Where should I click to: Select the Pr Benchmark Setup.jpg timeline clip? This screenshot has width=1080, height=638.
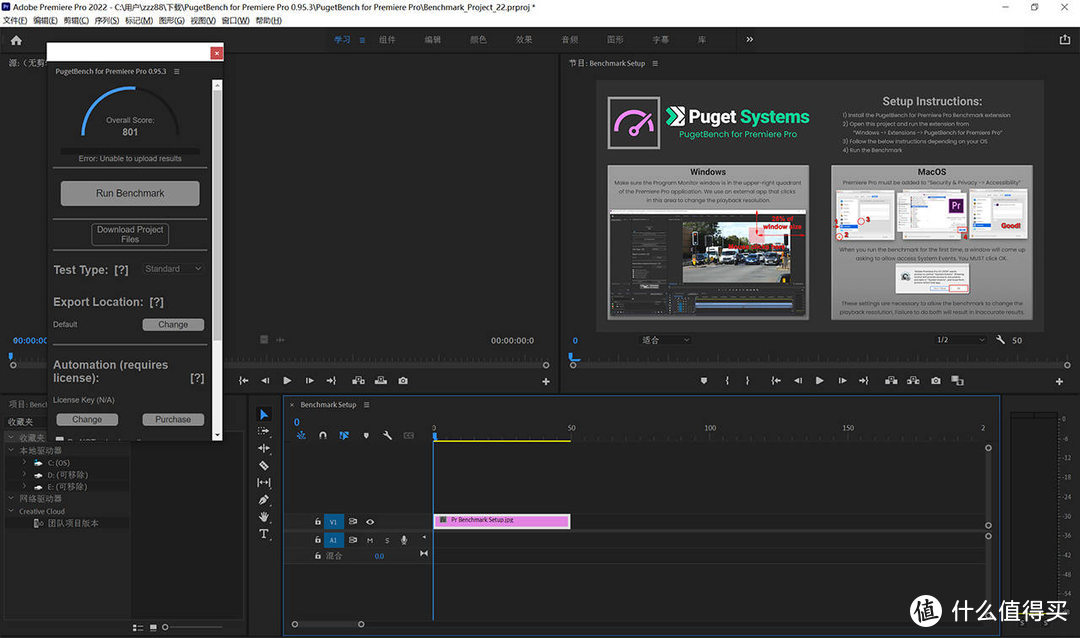tap(501, 521)
